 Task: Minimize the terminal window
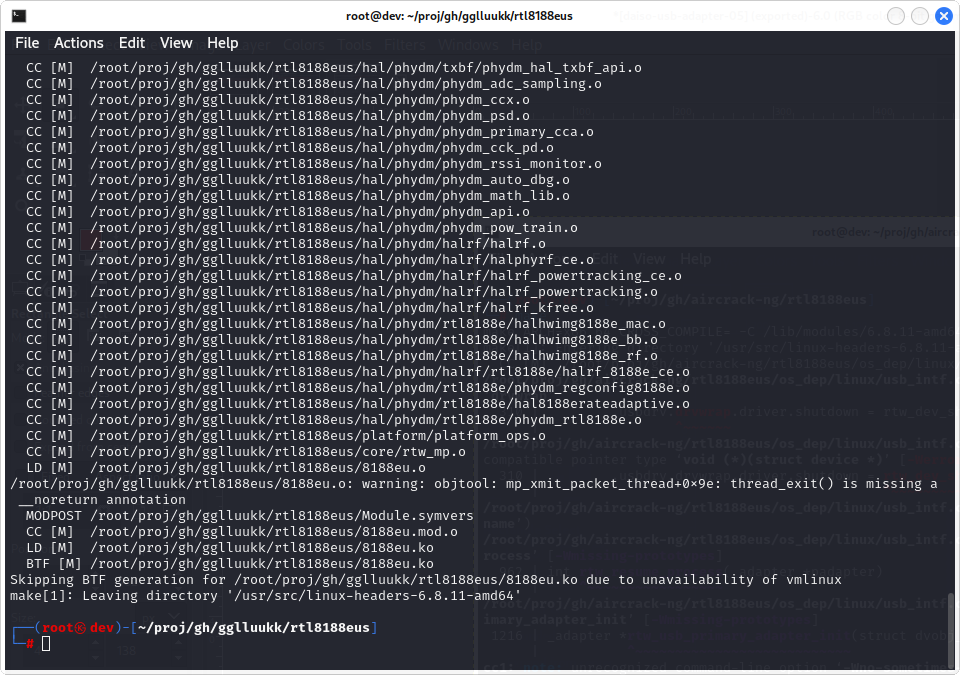[895, 16]
